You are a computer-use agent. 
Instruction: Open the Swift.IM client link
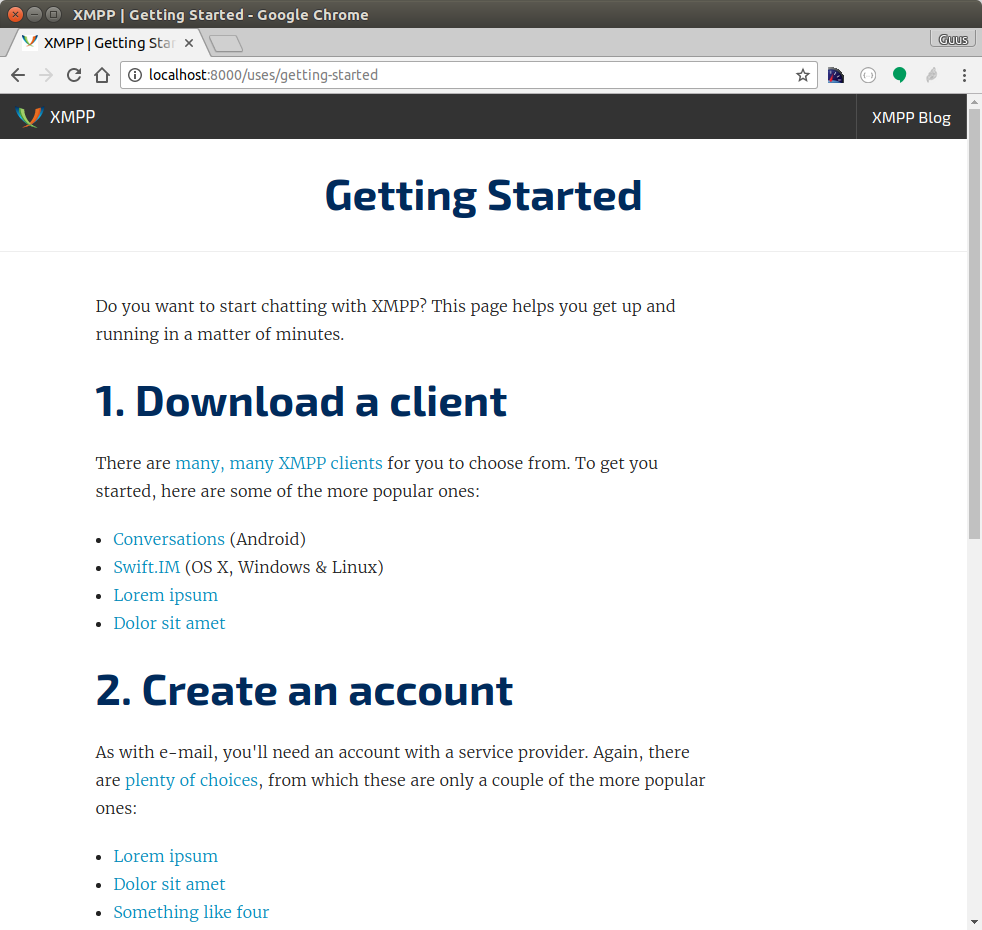tap(147, 567)
